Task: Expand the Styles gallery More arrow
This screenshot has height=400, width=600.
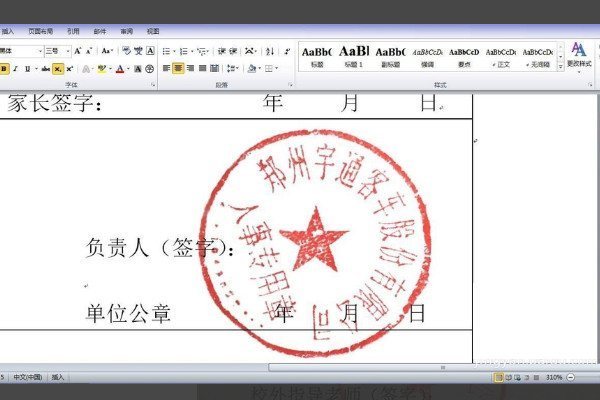Action: [x=561, y=67]
